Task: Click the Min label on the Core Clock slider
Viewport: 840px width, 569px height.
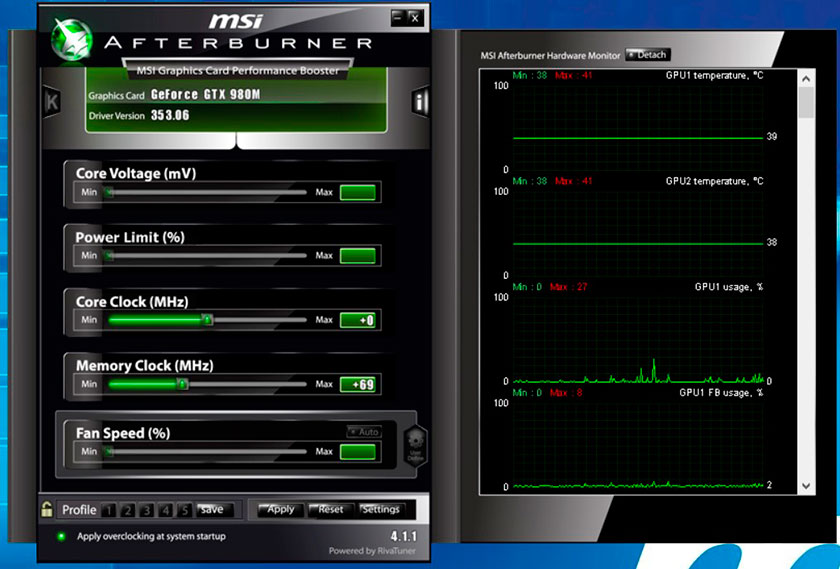Action: tap(89, 320)
